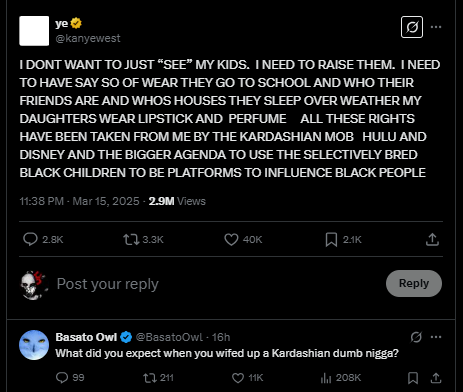Share ye's post using the upload icon

(432, 239)
